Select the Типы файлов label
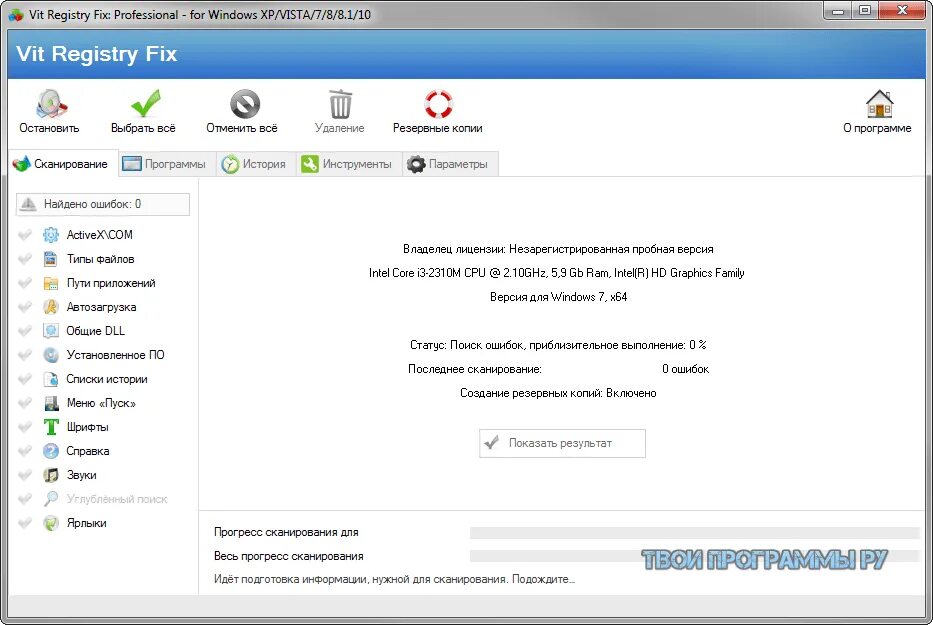The width and height of the screenshot is (933, 625). tap(101, 259)
